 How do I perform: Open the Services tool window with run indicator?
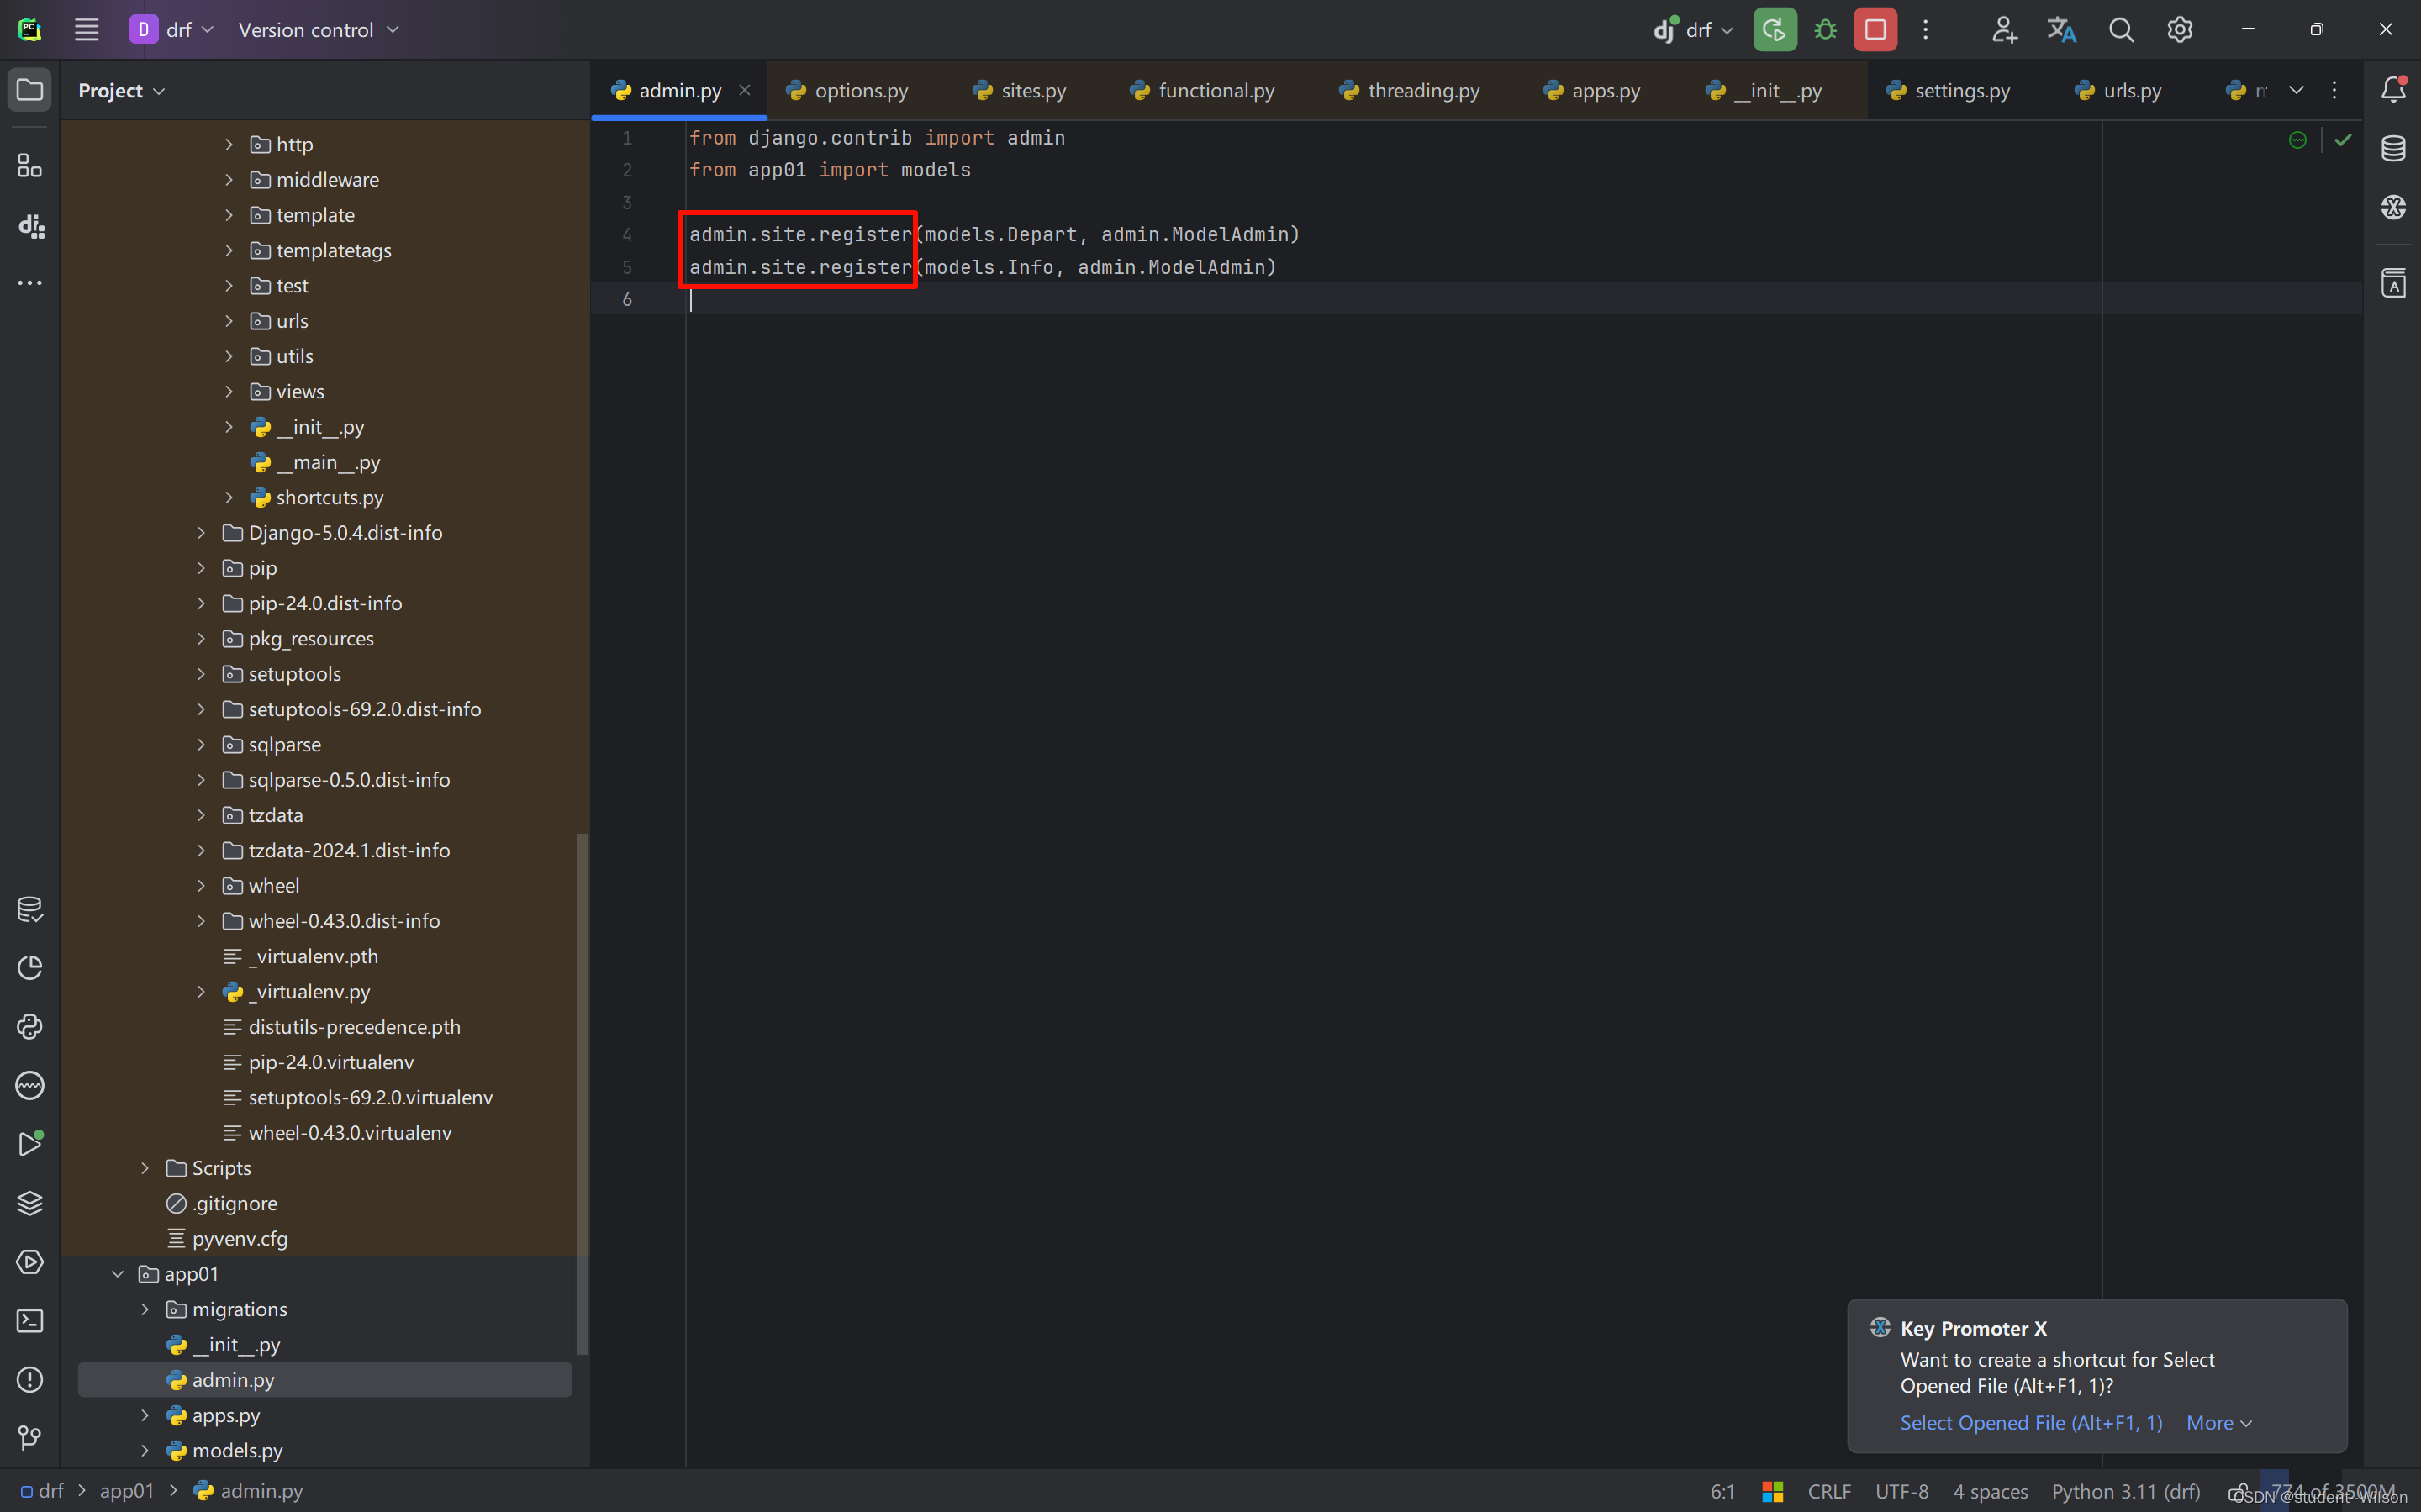point(30,1144)
